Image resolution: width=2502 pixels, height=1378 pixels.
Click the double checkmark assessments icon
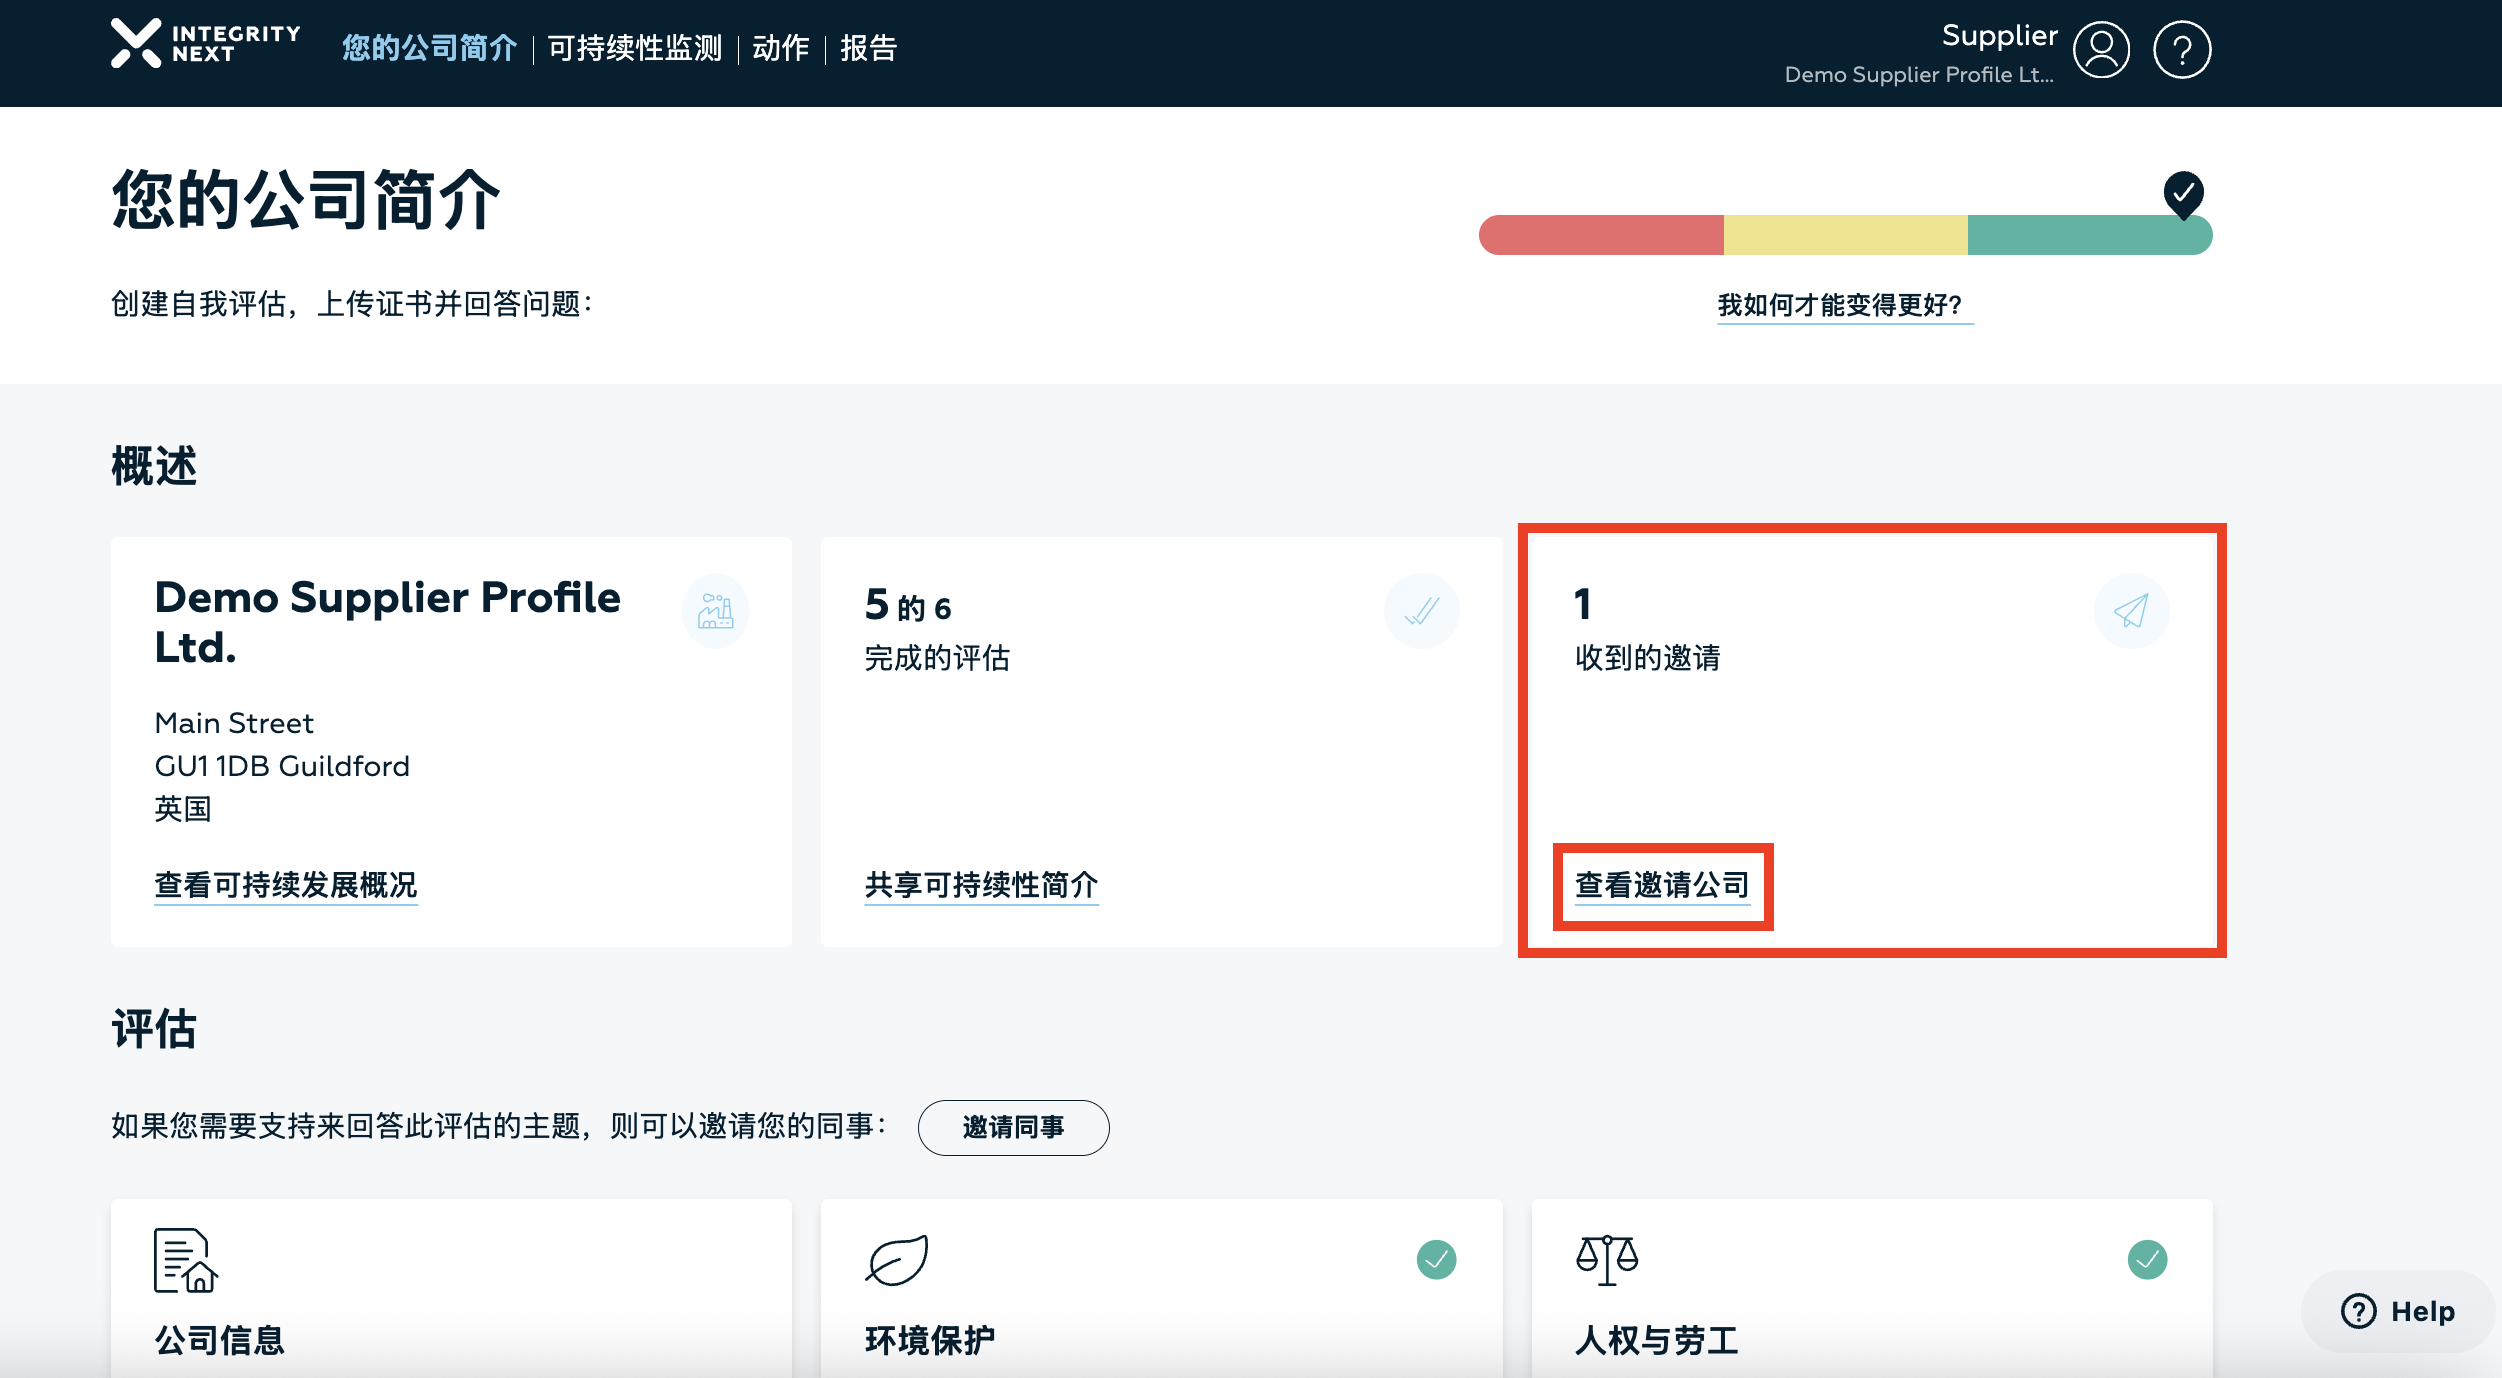tap(1421, 610)
